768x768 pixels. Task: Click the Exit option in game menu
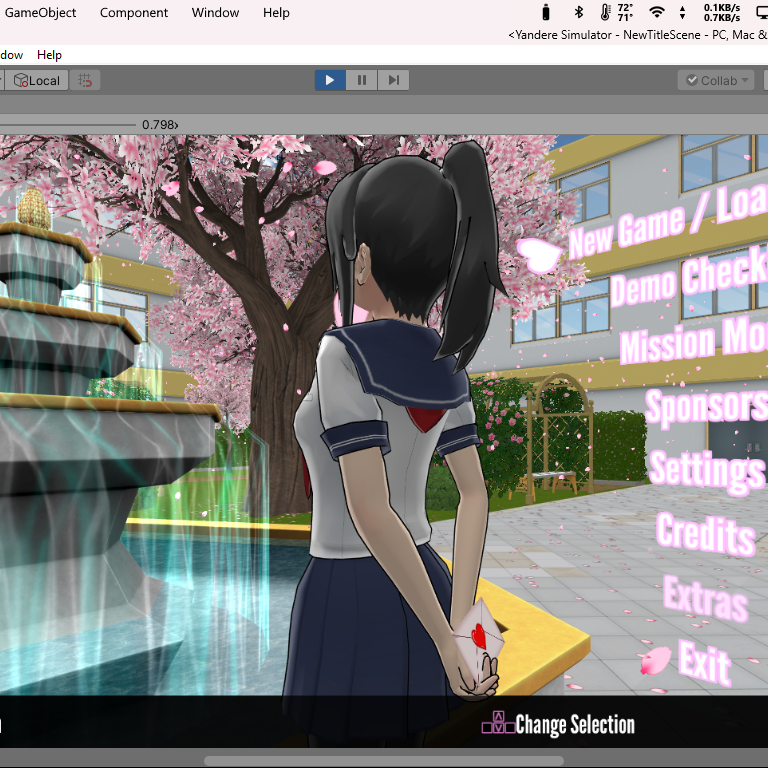pos(704,662)
